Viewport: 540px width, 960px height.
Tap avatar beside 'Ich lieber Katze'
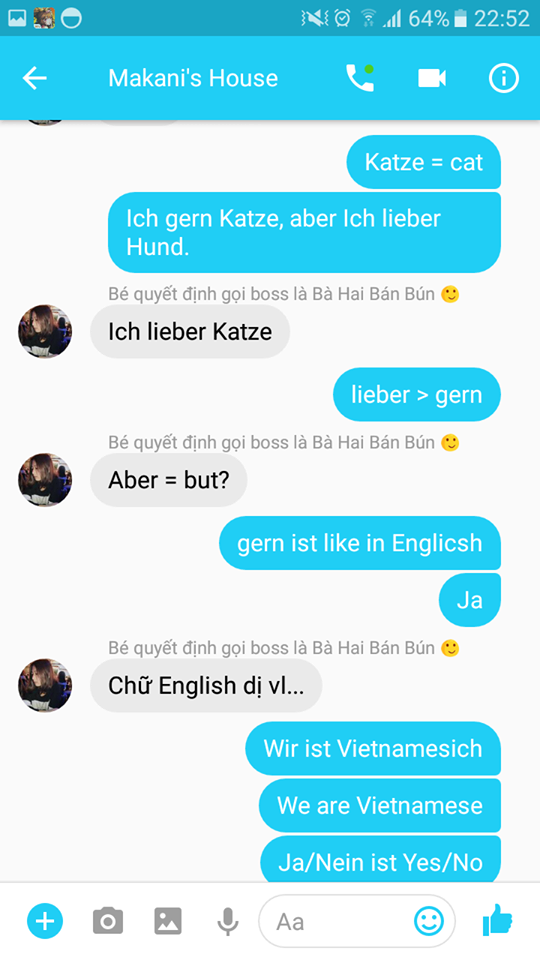click(x=45, y=331)
